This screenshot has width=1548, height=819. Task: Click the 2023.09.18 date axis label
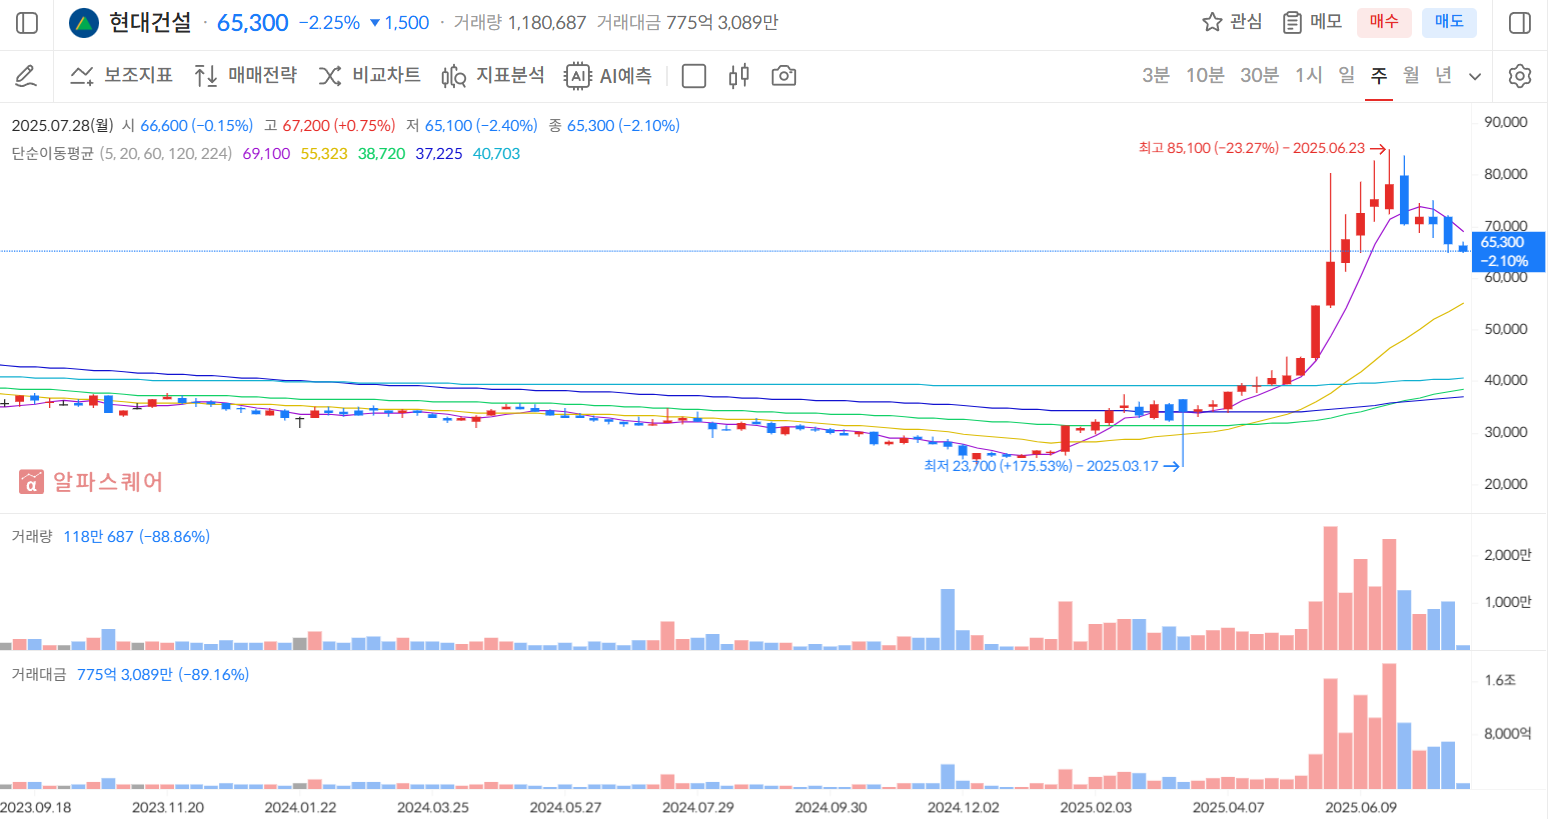tap(36, 807)
